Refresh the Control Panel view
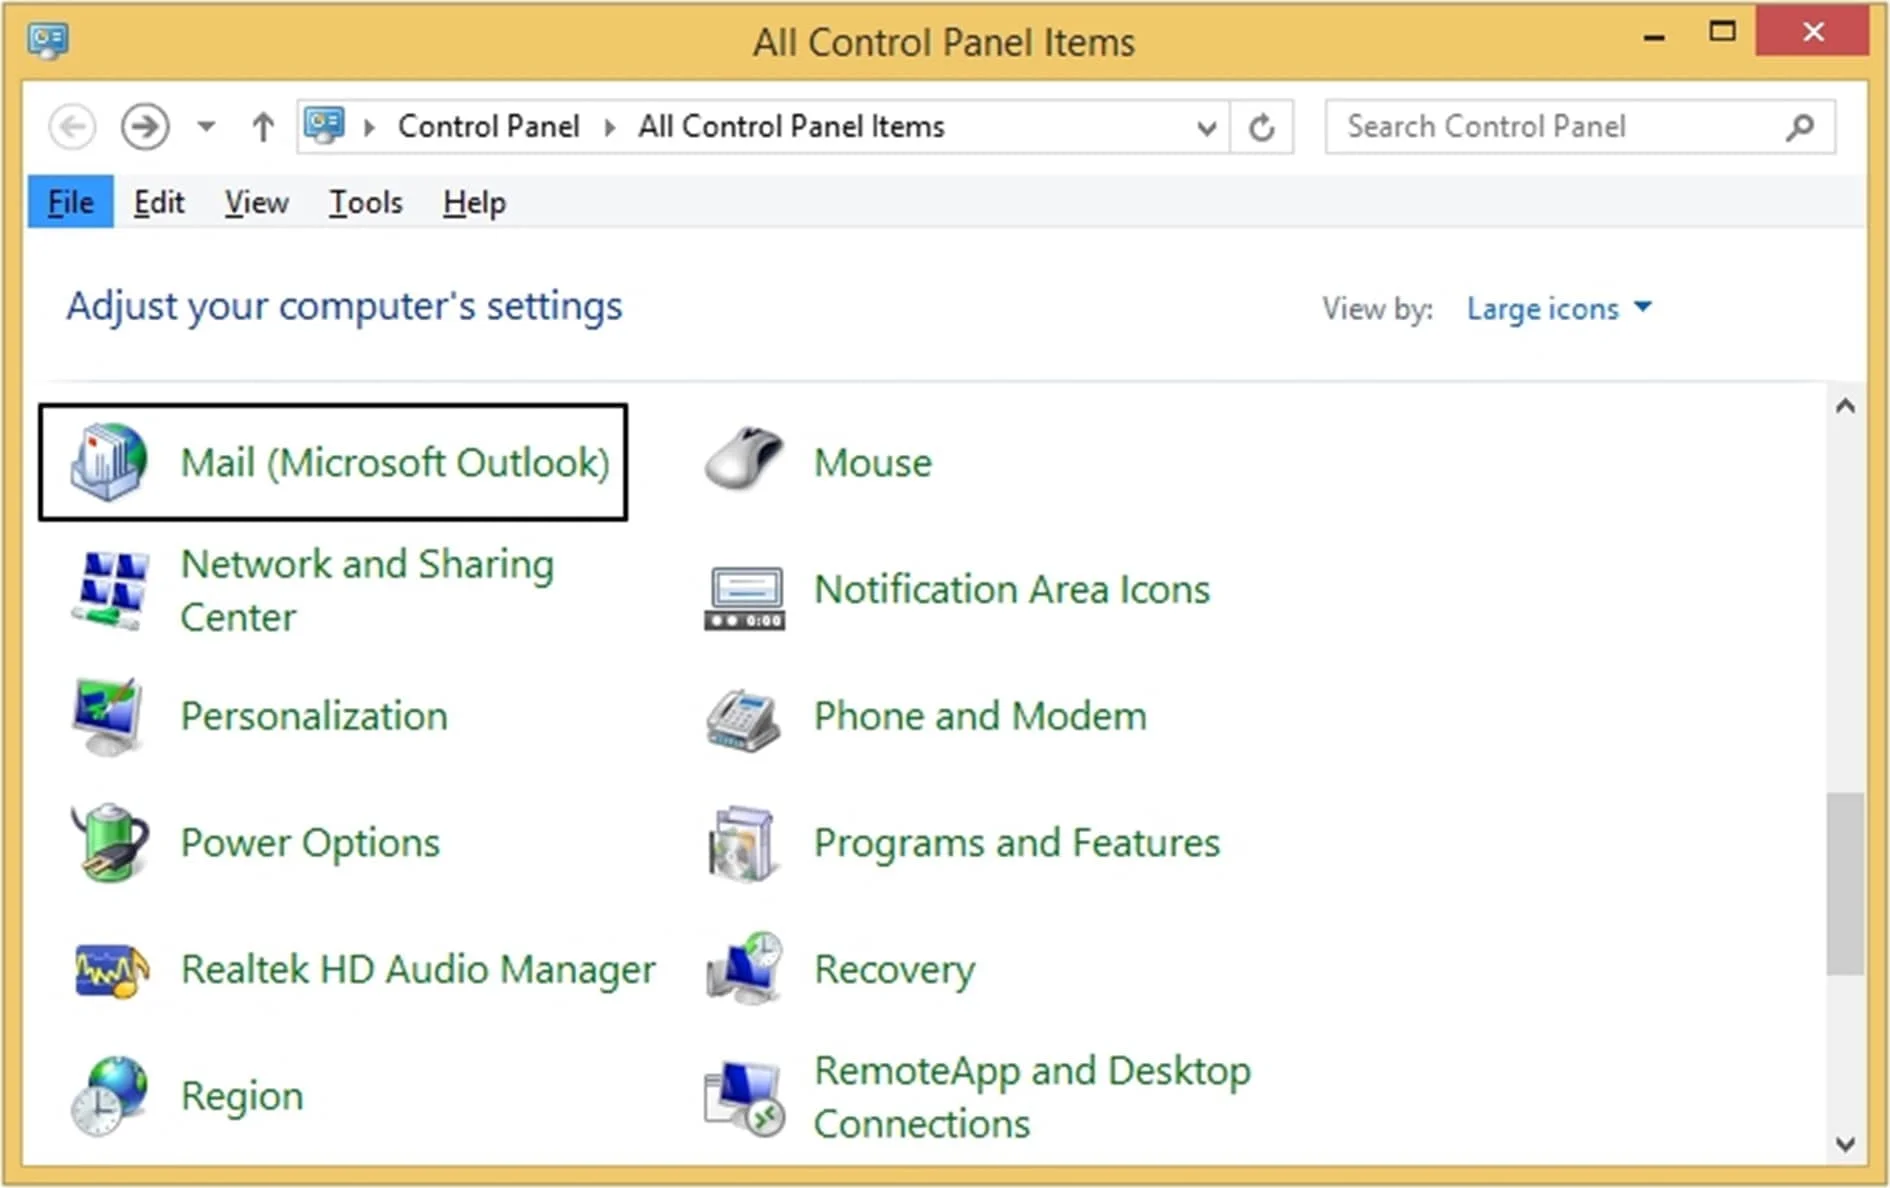The height and width of the screenshot is (1188, 1890). coord(1262,127)
